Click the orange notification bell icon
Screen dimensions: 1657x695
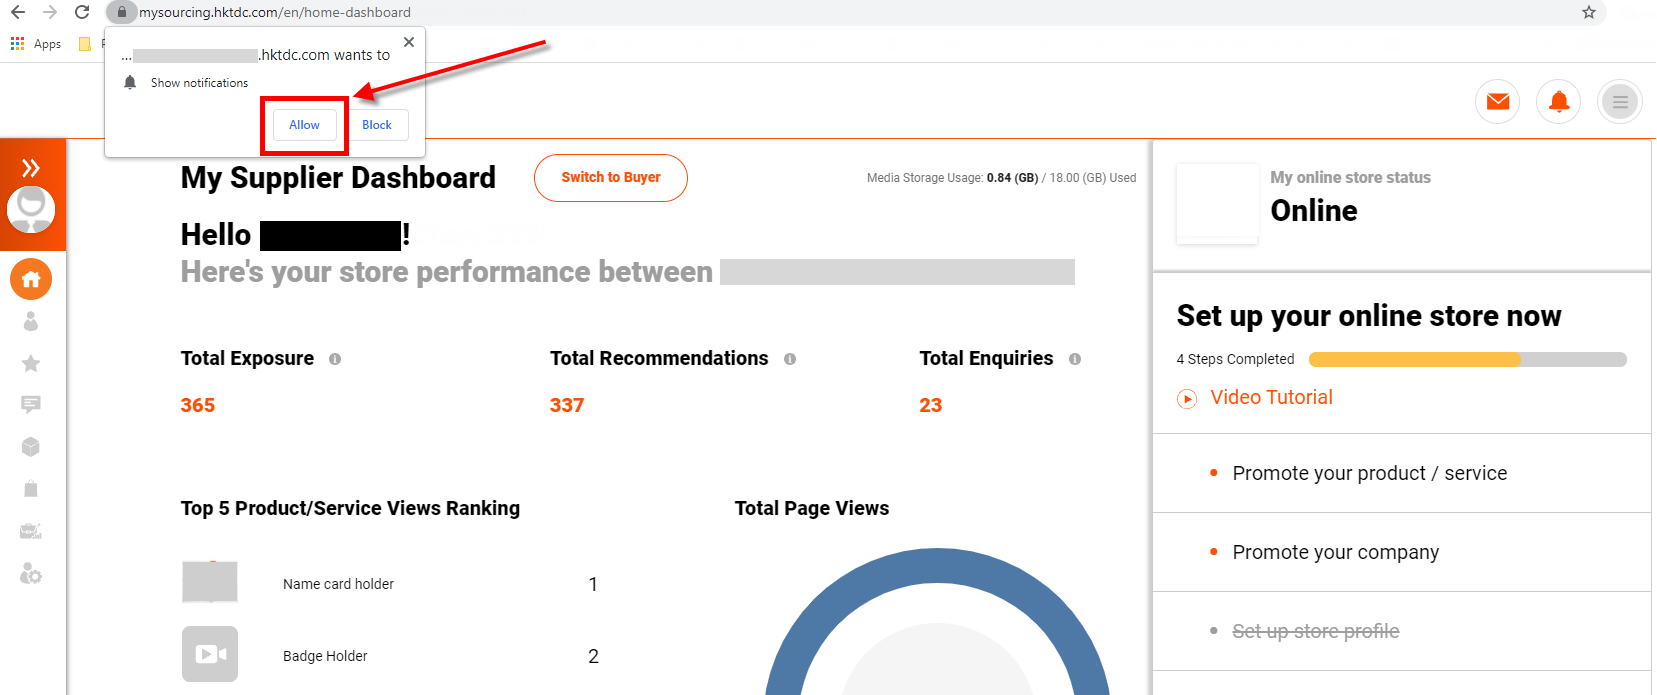click(x=1558, y=101)
